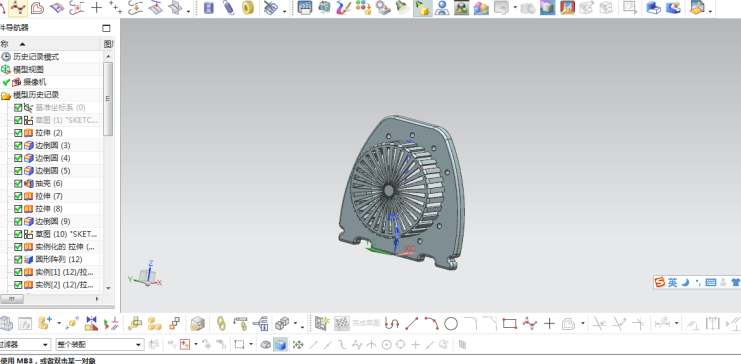Select the plus-shaped point tool in top toolbar
This screenshot has width=741, height=364.
[96, 8]
